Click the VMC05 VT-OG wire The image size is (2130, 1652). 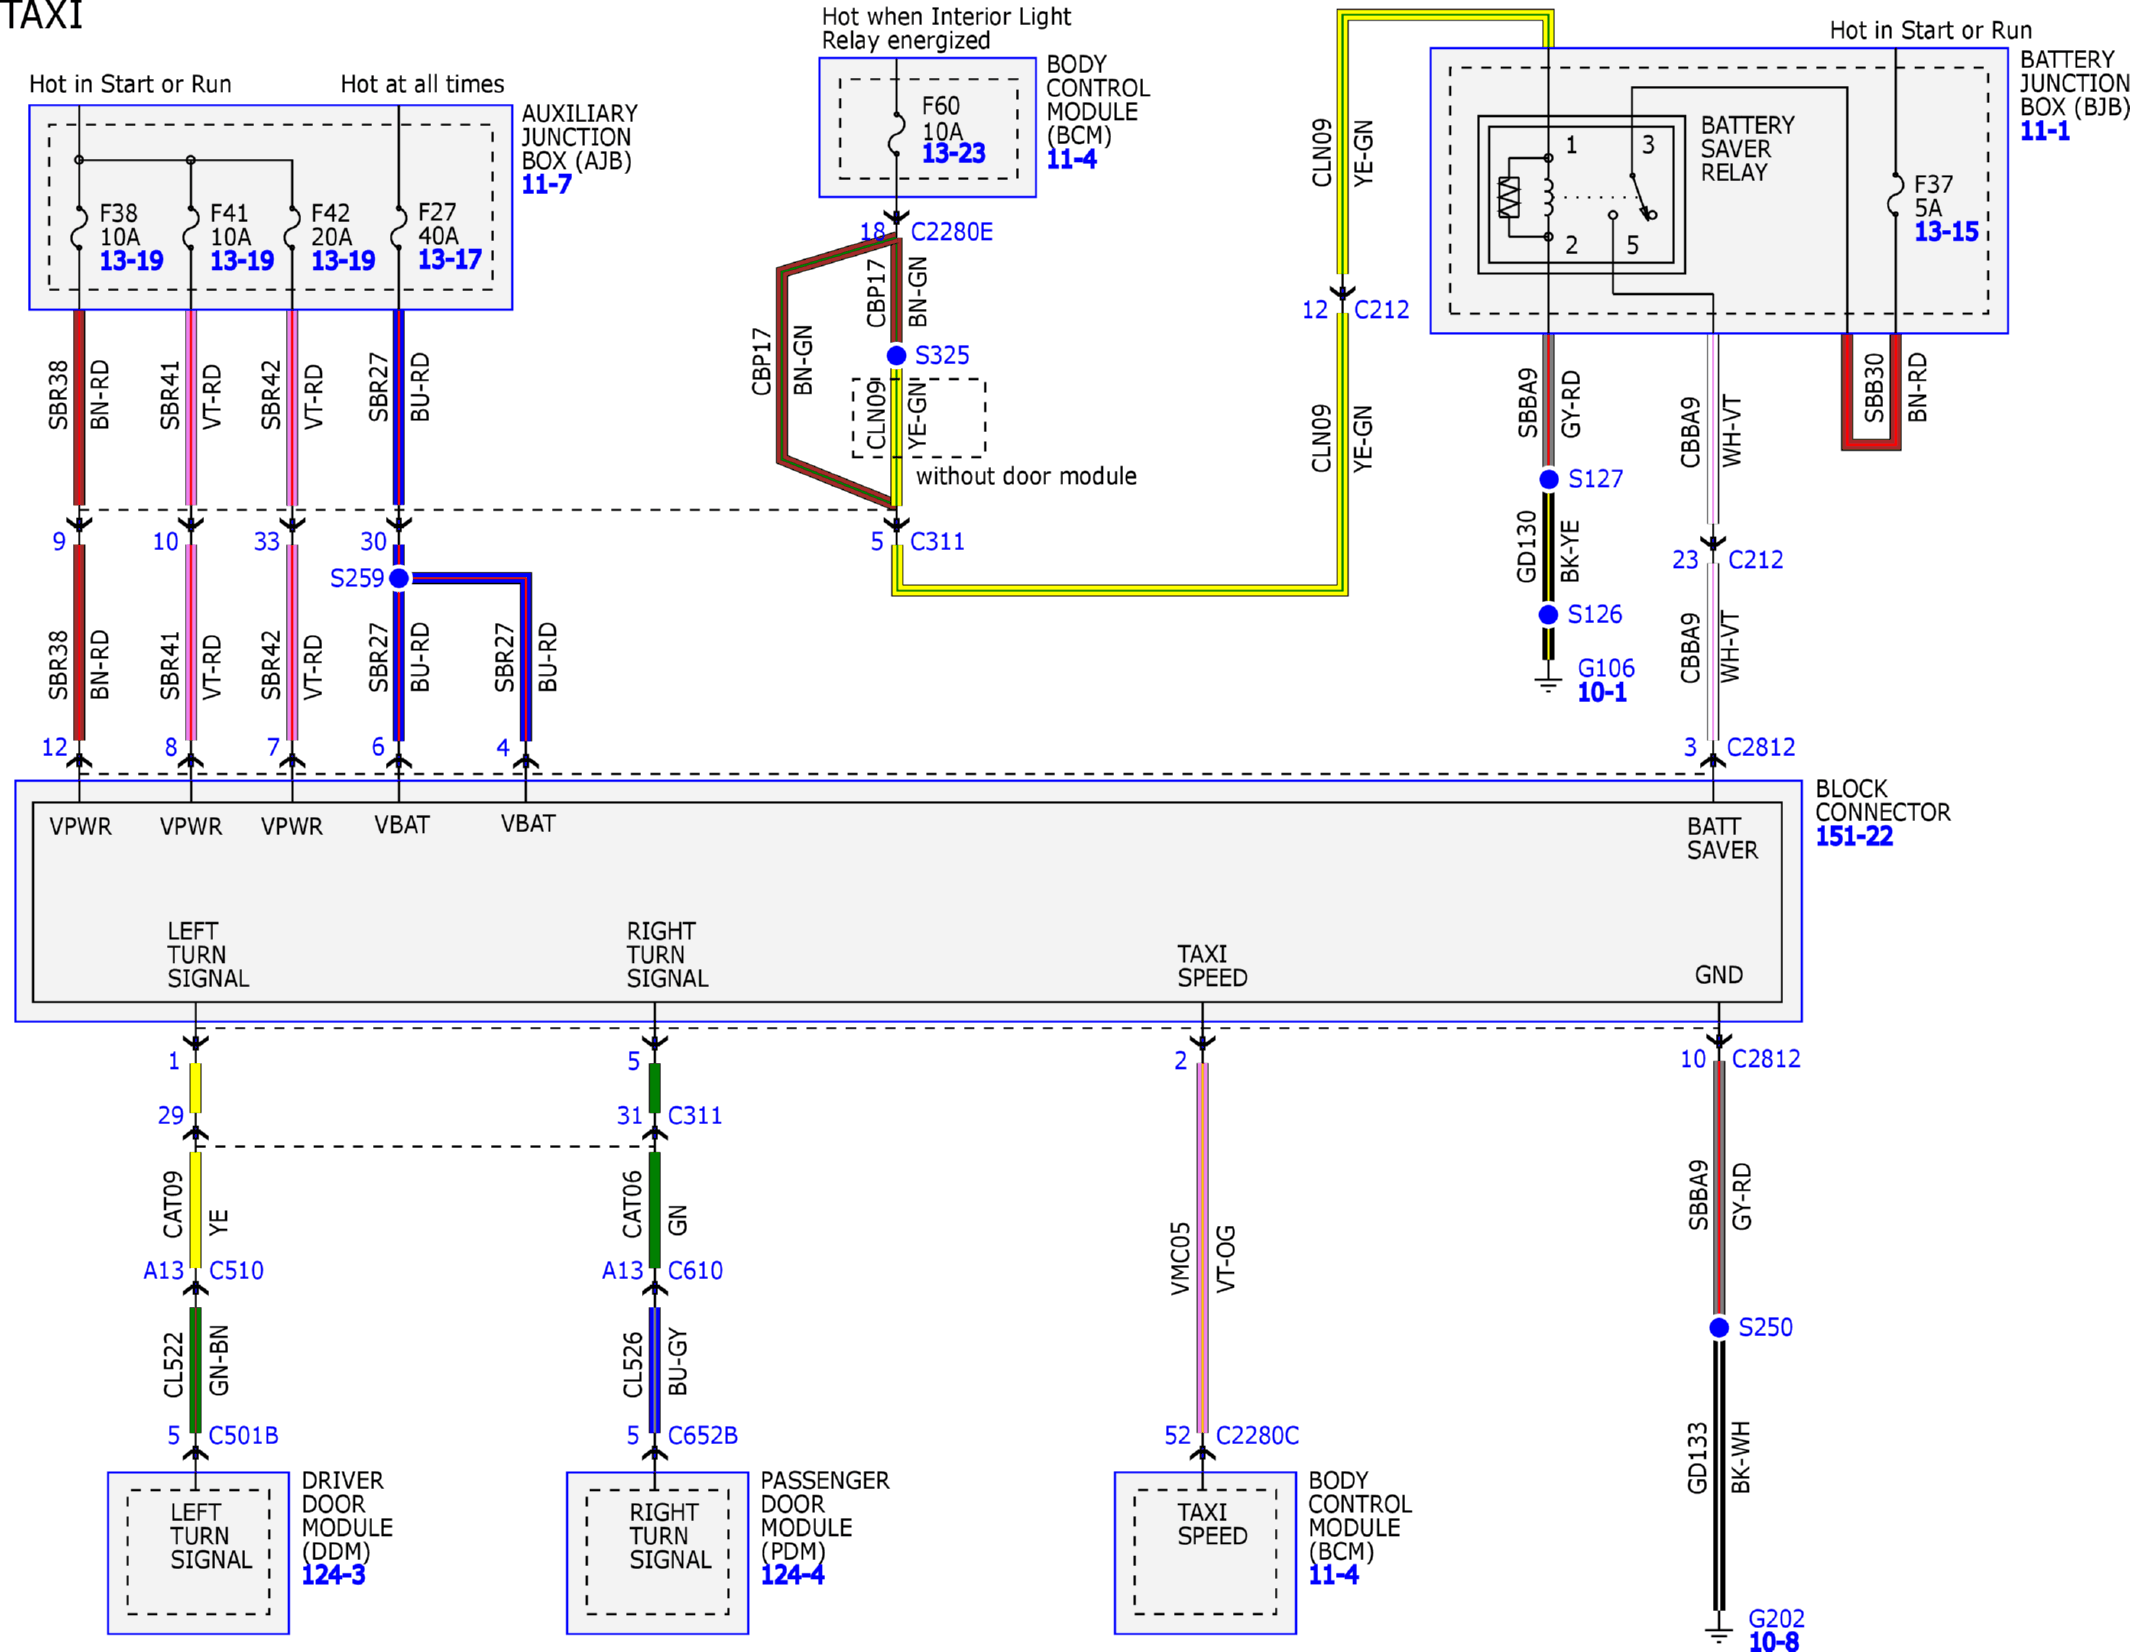[x=1202, y=1246]
